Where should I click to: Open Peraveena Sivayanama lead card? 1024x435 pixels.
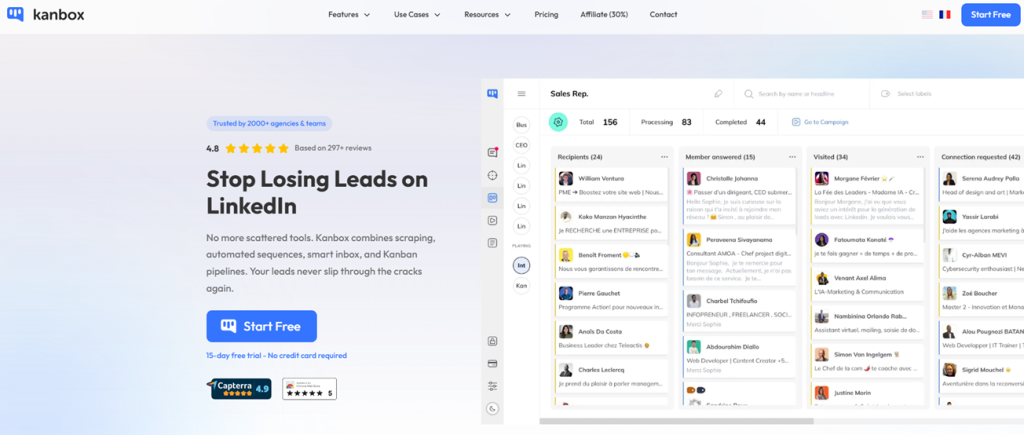click(739, 258)
